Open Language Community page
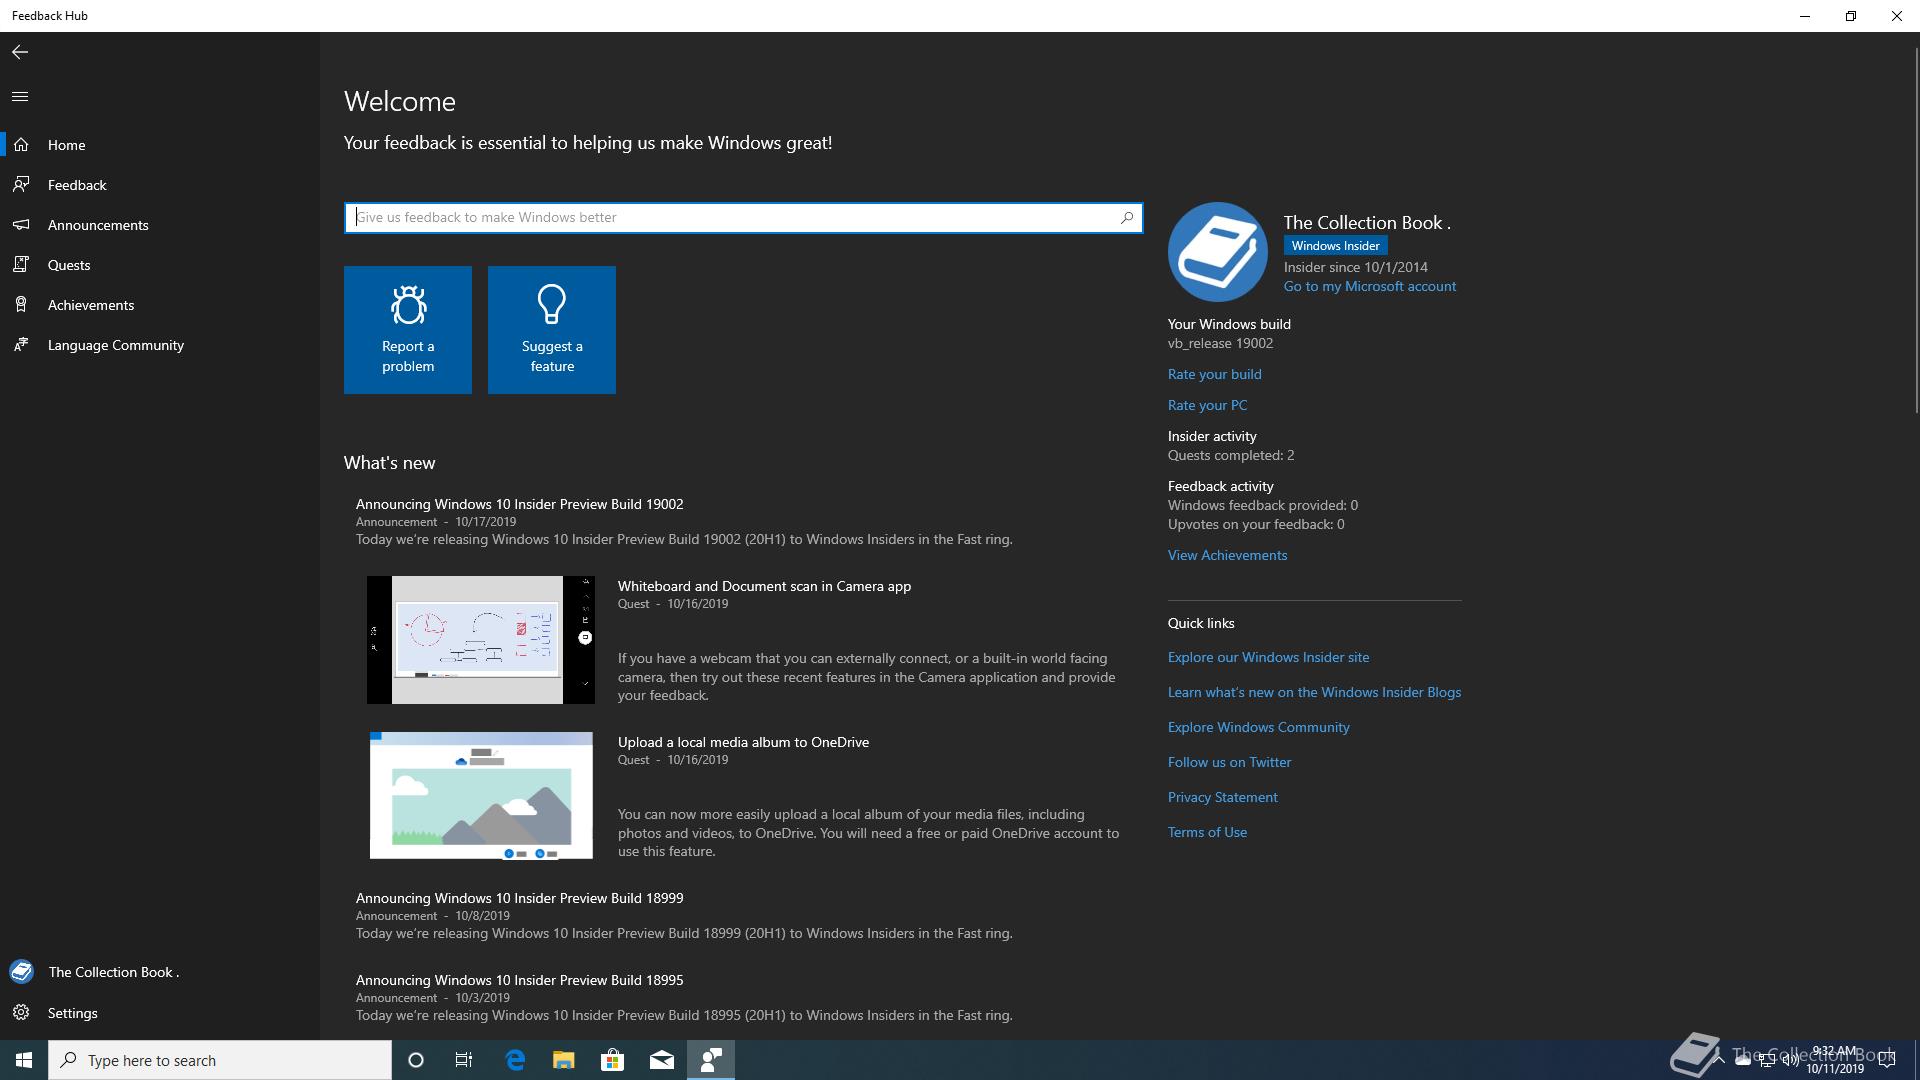The height and width of the screenshot is (1080, 1920). [160, 345]
